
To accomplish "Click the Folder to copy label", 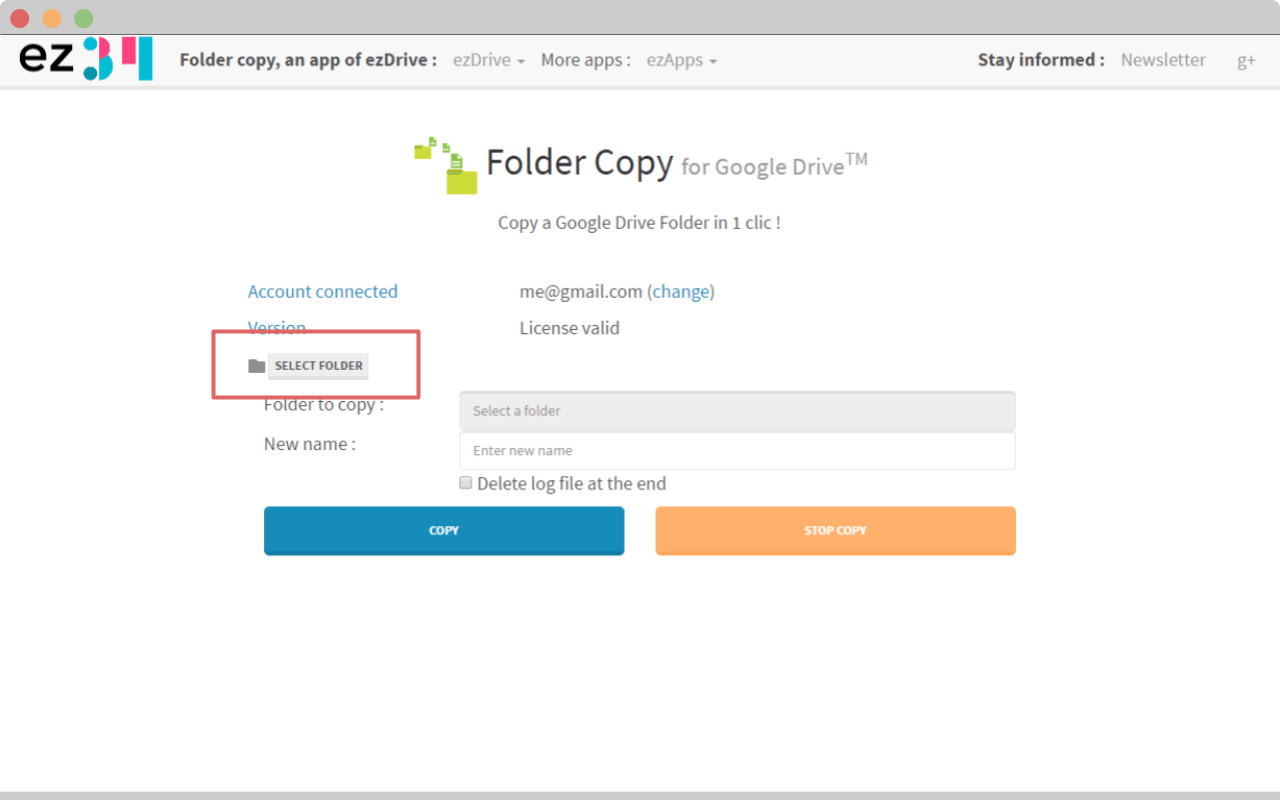I will [324, 405].
